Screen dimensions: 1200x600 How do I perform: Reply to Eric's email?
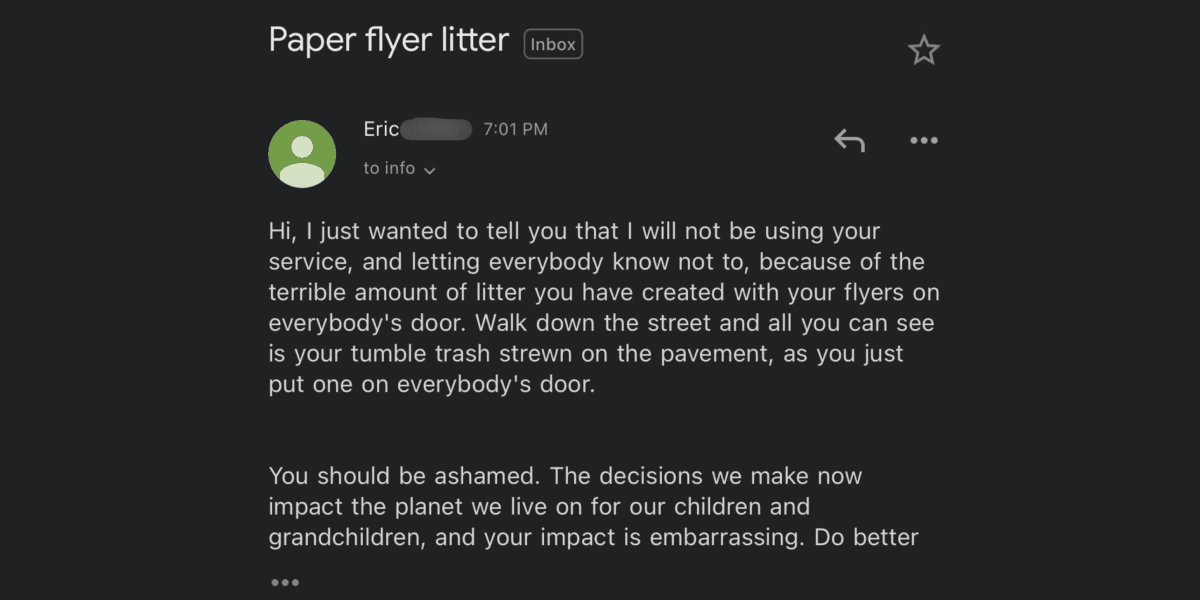pos(849,141)
